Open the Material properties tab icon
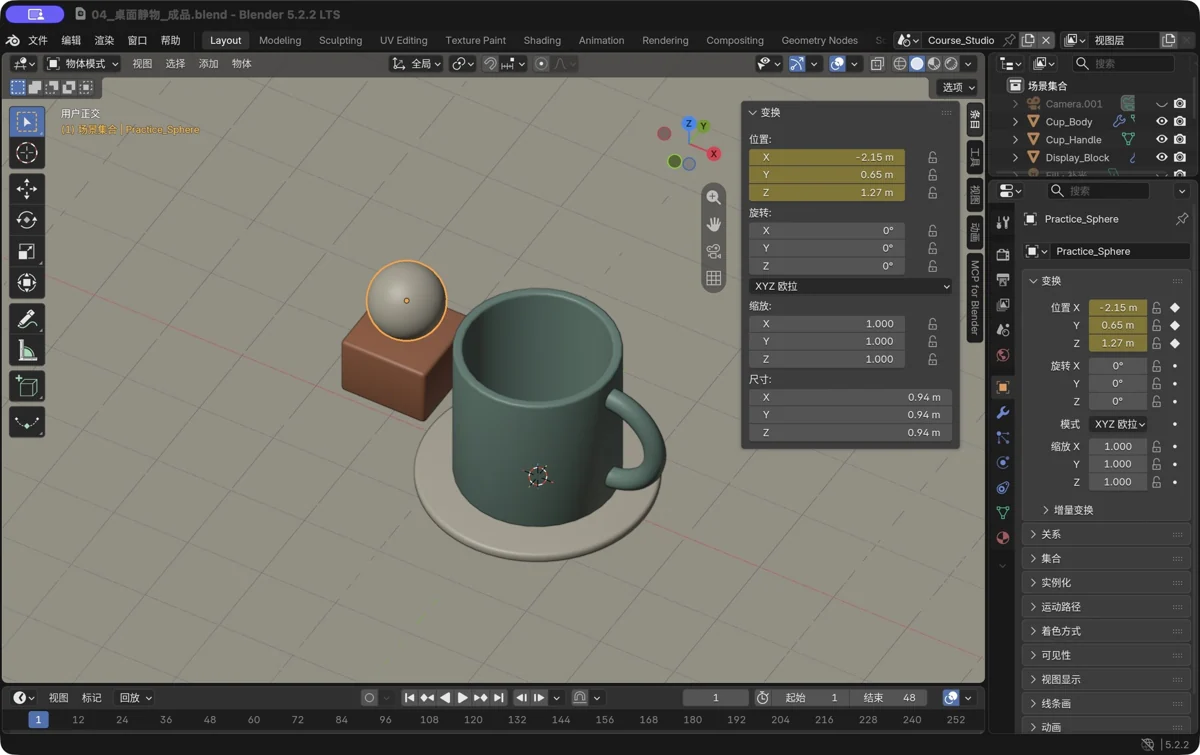Viewport: 1200px width, 755px height. pos(1003,537)
